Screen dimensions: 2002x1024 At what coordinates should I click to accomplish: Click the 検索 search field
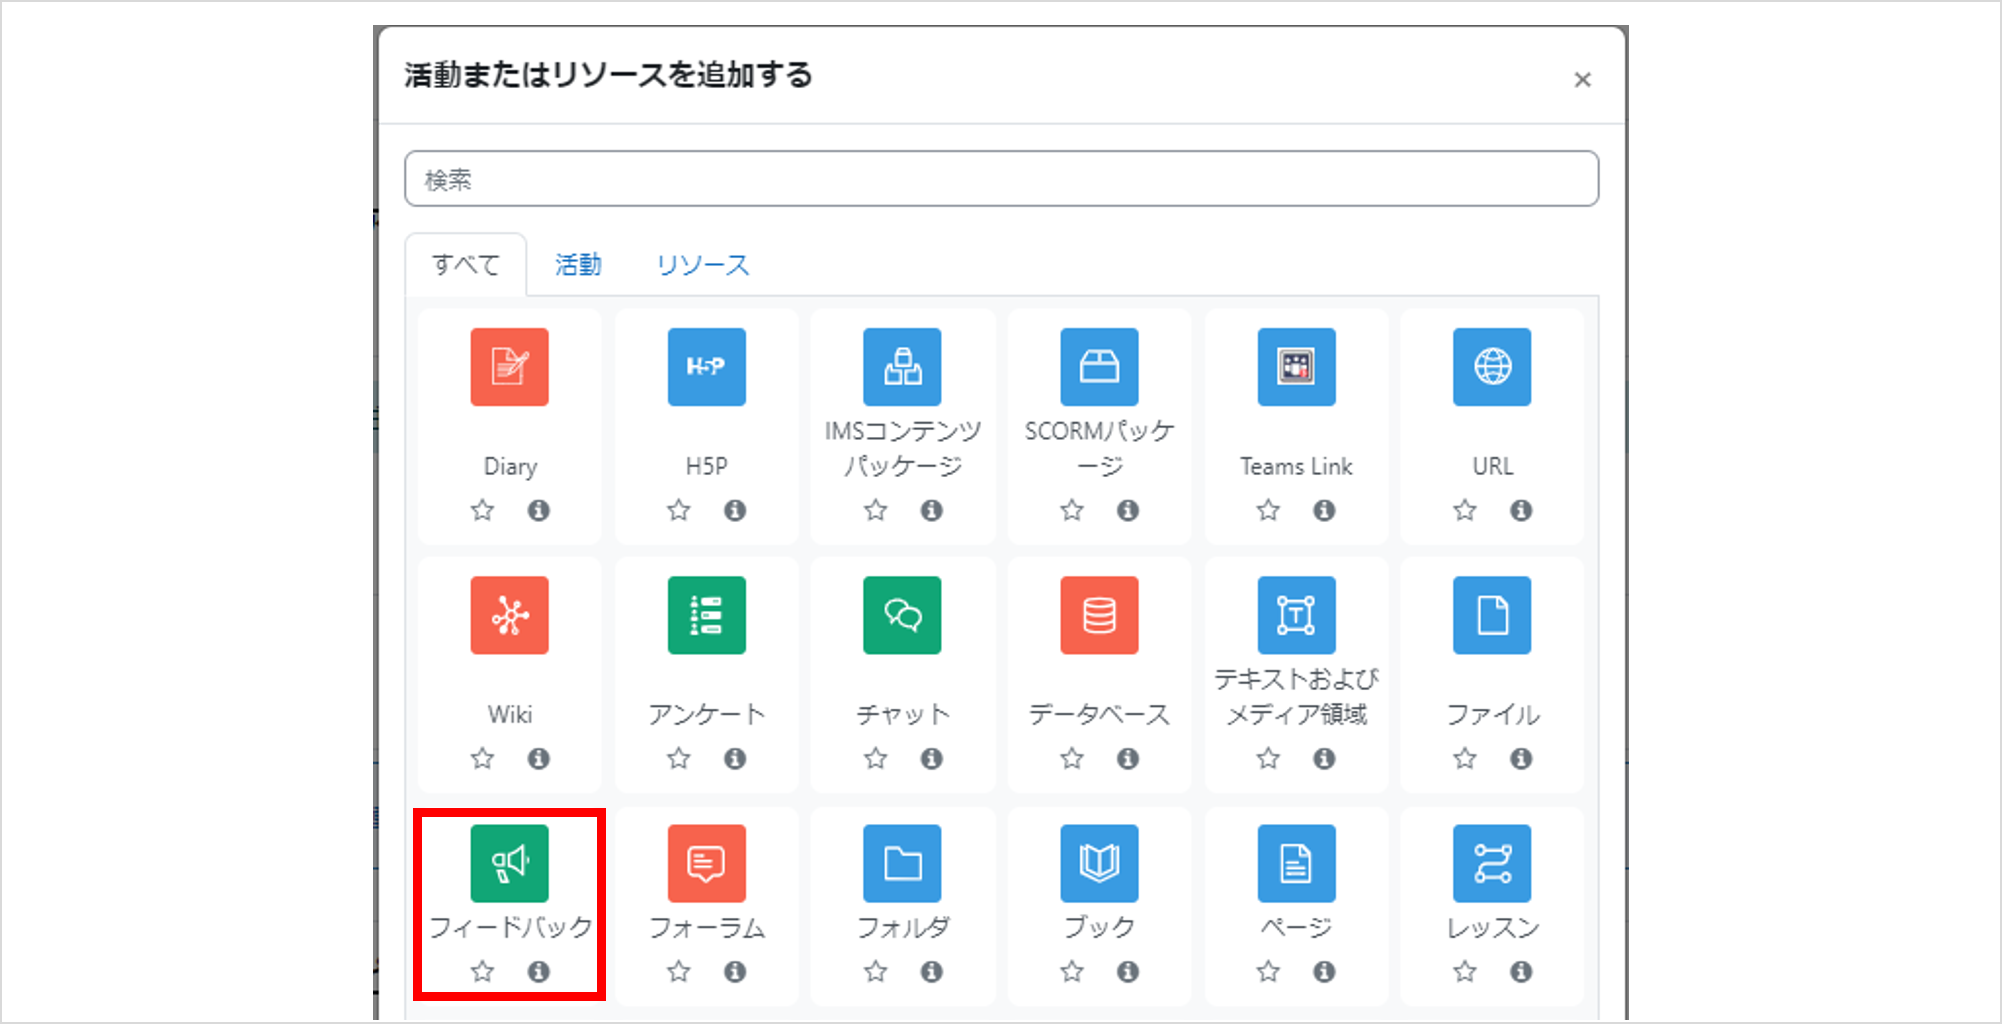1001,179
